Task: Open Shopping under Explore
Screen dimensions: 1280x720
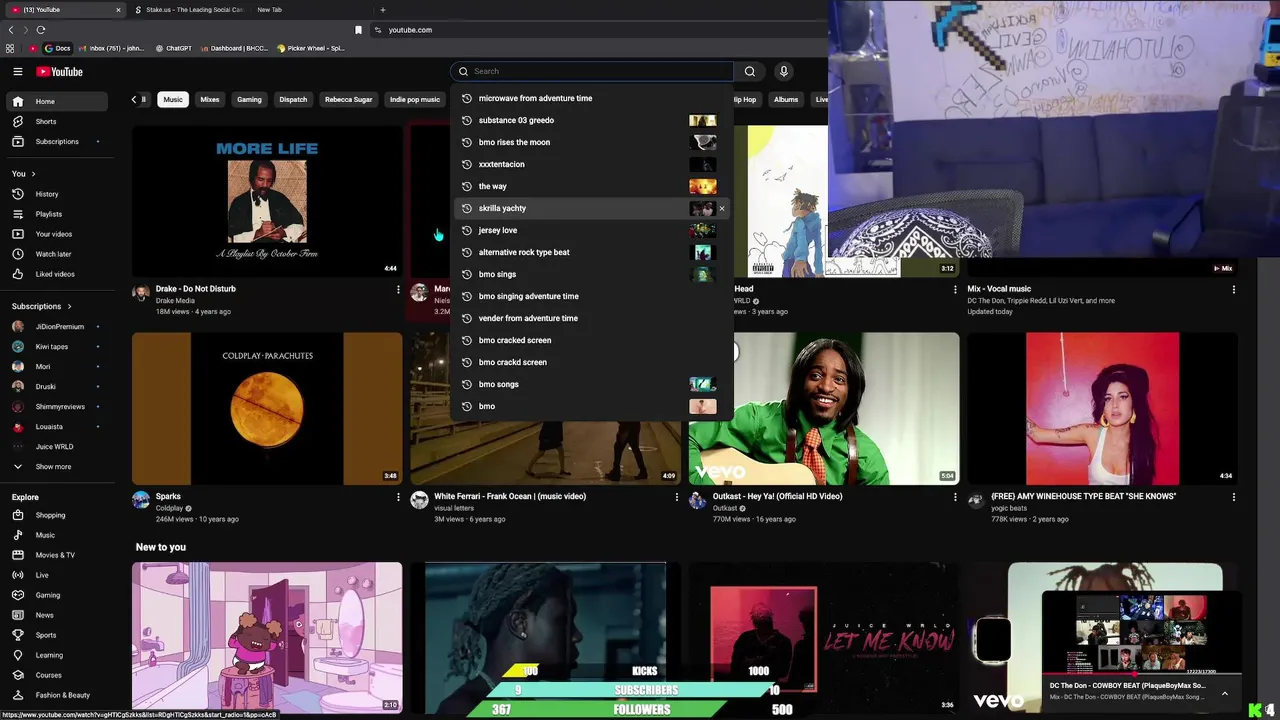Action: coord(56,515)
